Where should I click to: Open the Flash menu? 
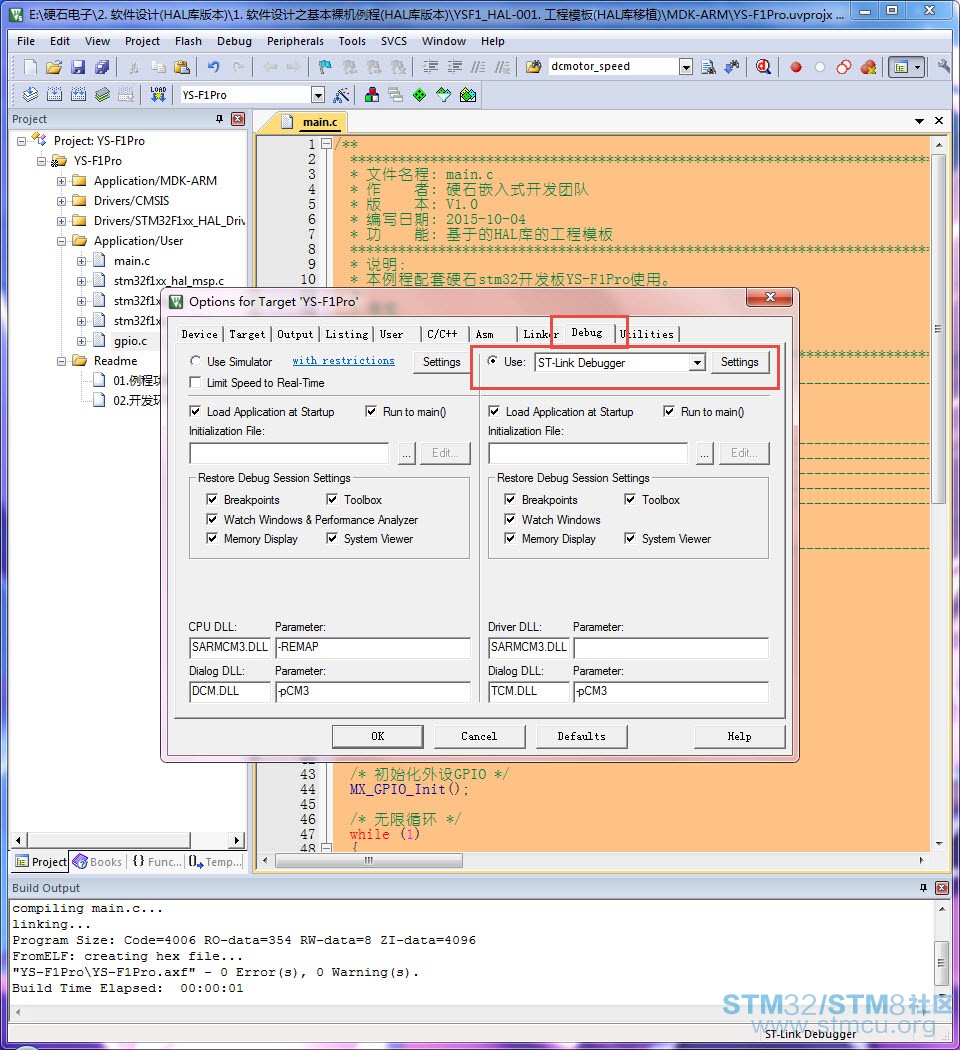(188, 41)
